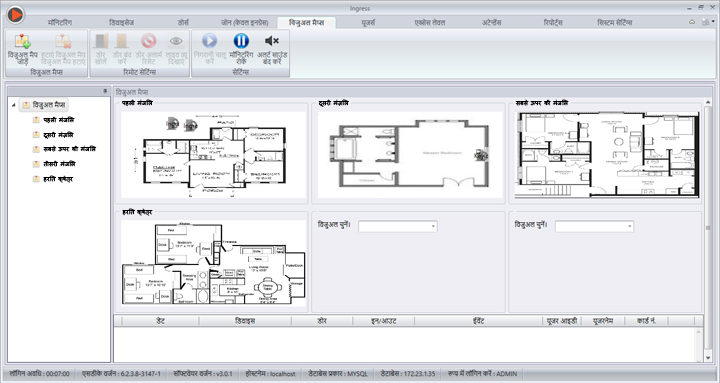The width and height of the screenshot is (720, 383).
Task: Select the Open Door ribbon icon
Action: click(101, 41)
